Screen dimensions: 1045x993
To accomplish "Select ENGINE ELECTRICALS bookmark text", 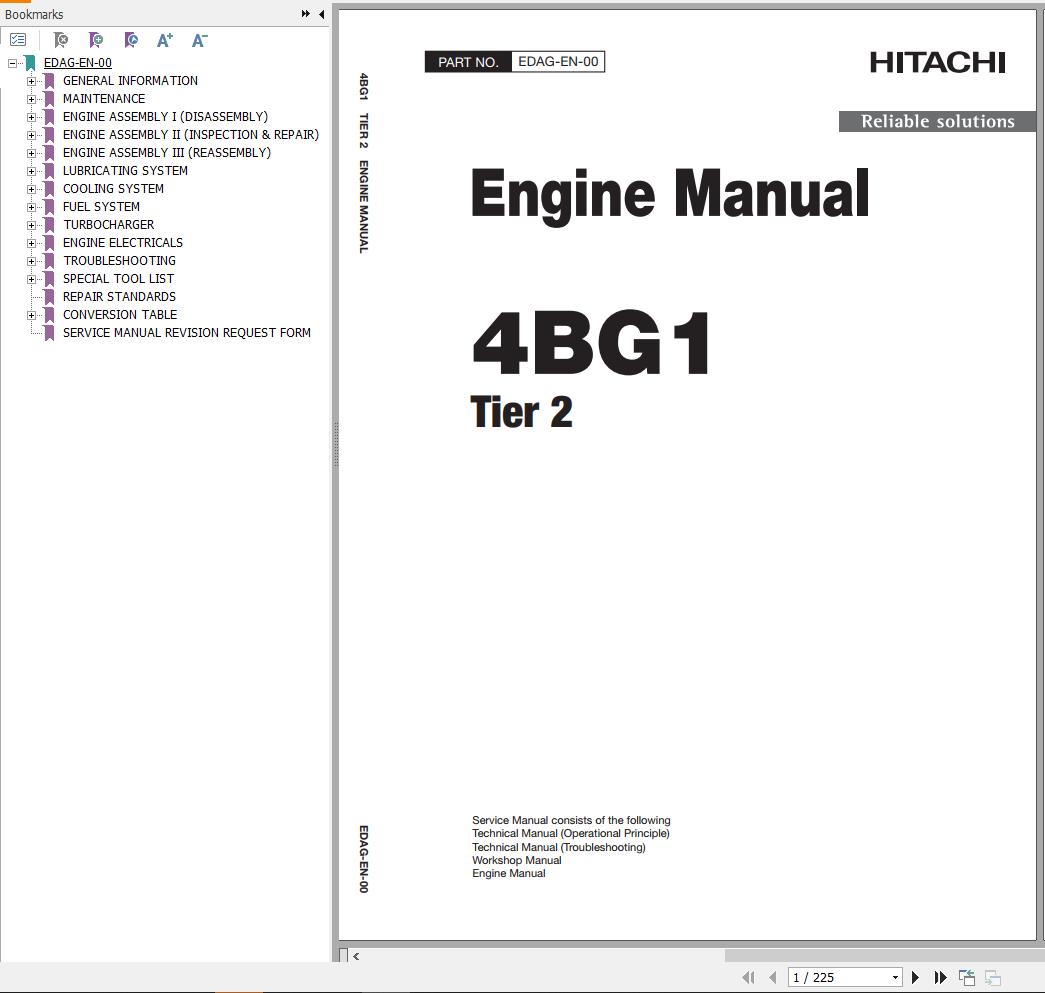I will (x=123, y=243).
